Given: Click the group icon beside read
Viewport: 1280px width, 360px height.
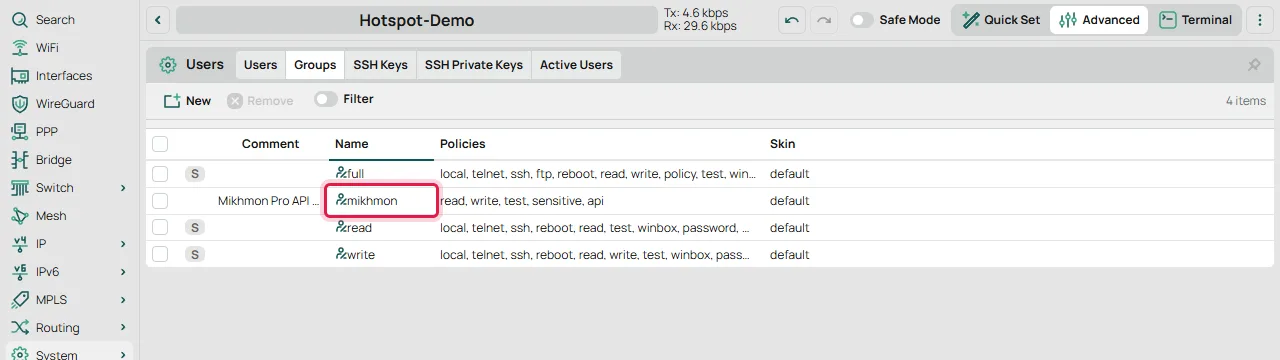Looking at the screenshot, I should coord(341,227).
